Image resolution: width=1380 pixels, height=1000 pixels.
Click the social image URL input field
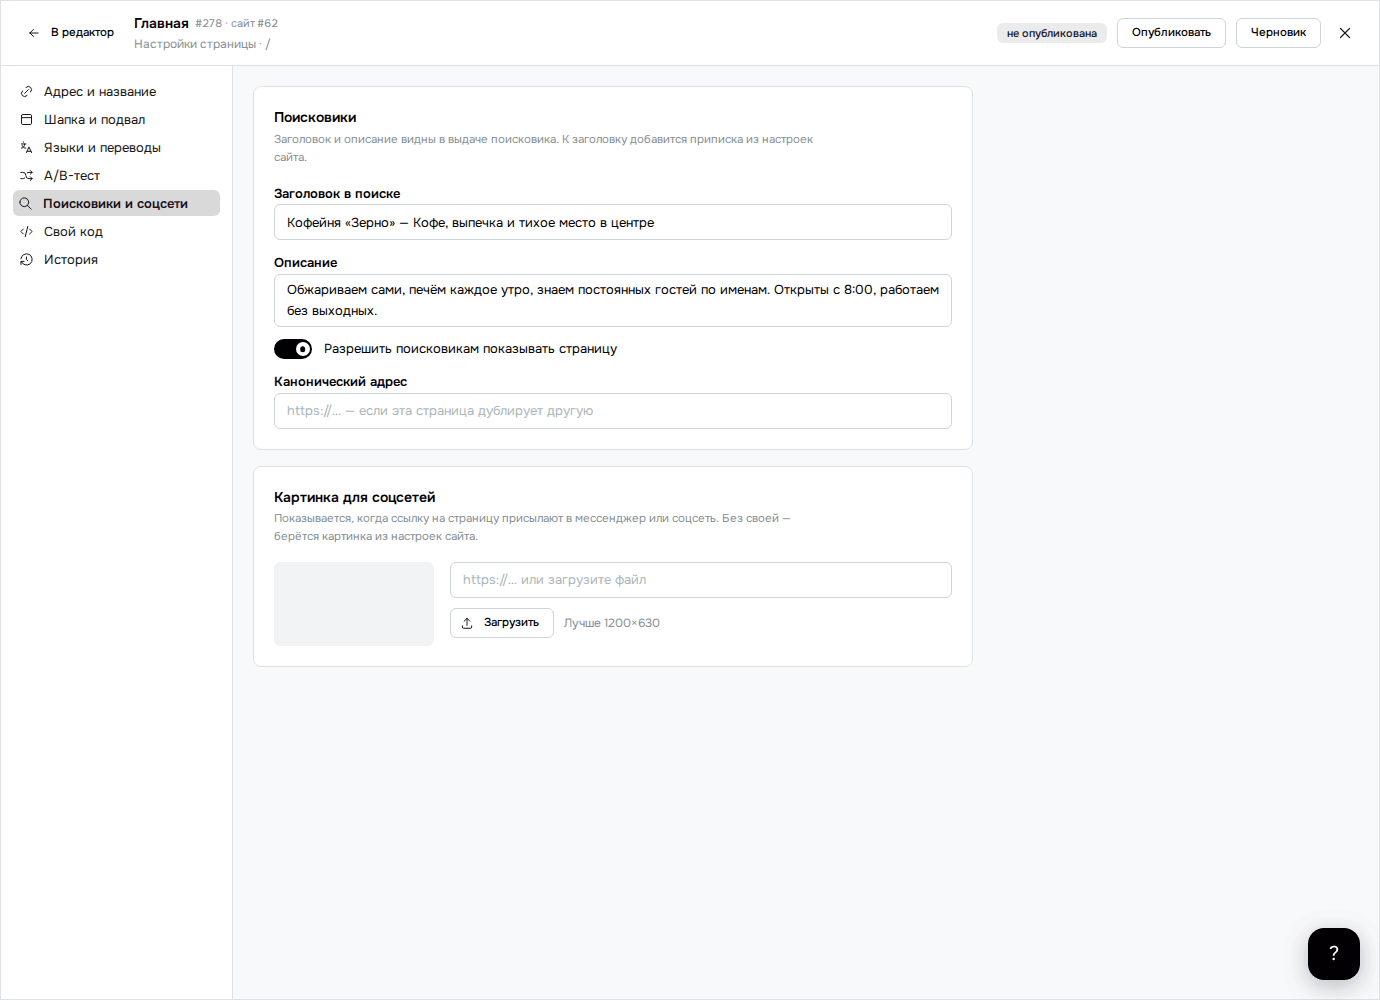pyautogui.click(x=701, y=580)
